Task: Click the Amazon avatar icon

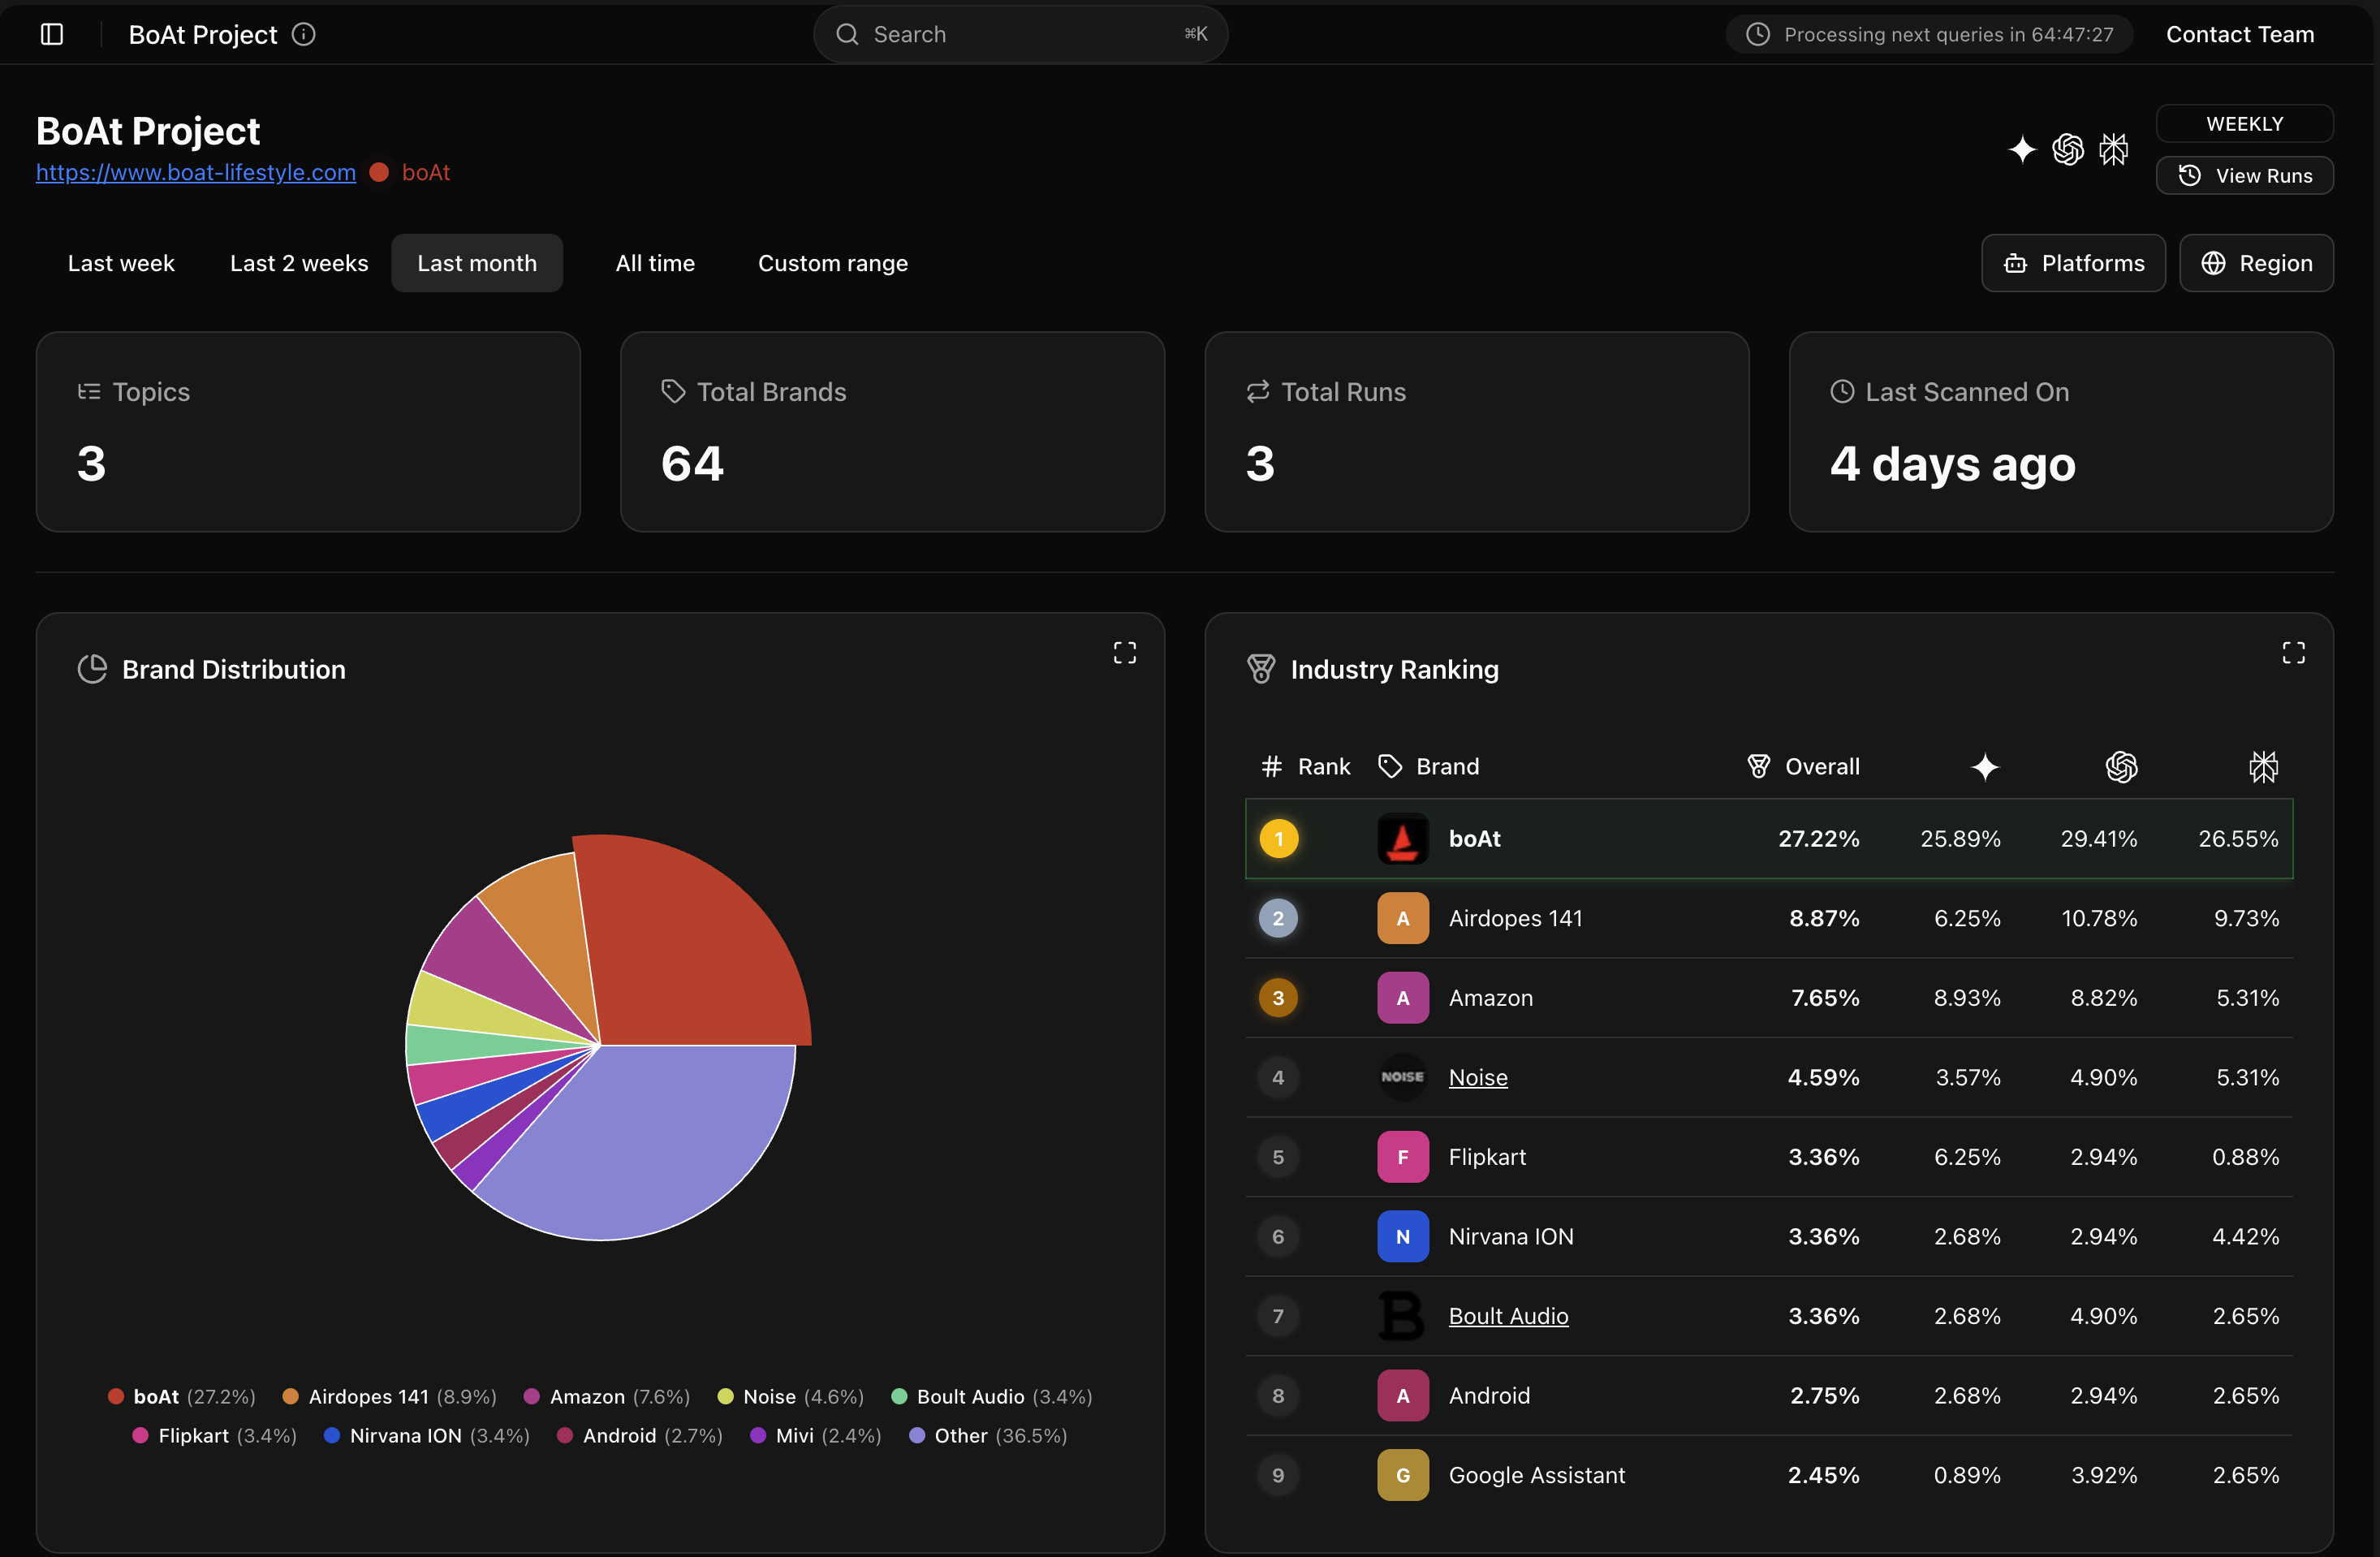Action: [x=1403, y=998]
